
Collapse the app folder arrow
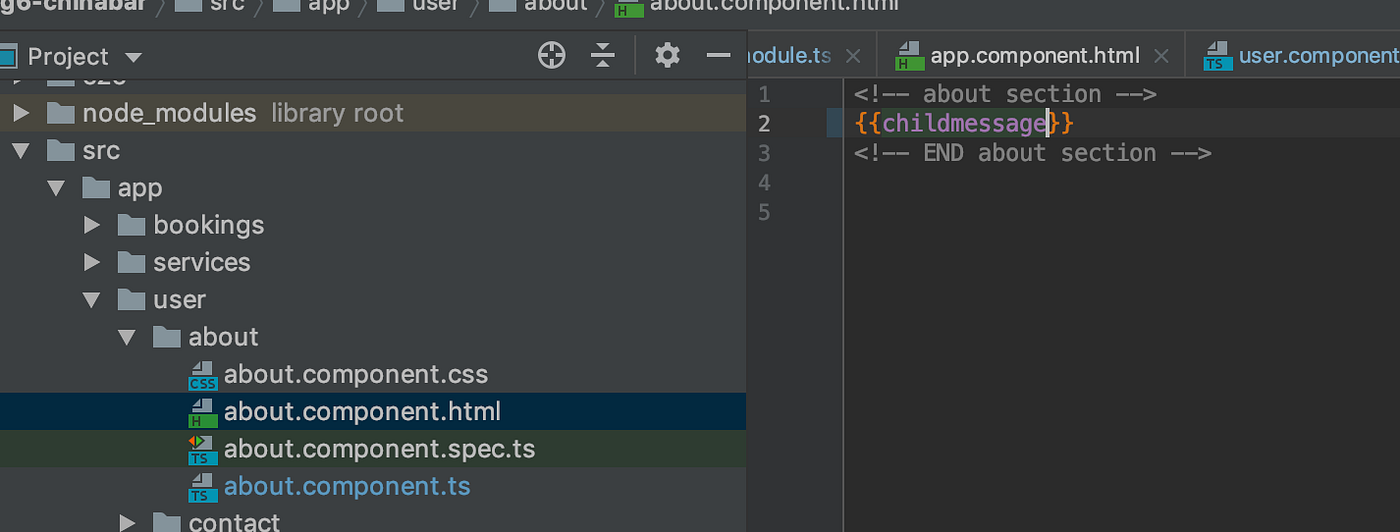[x=57, y=188]
